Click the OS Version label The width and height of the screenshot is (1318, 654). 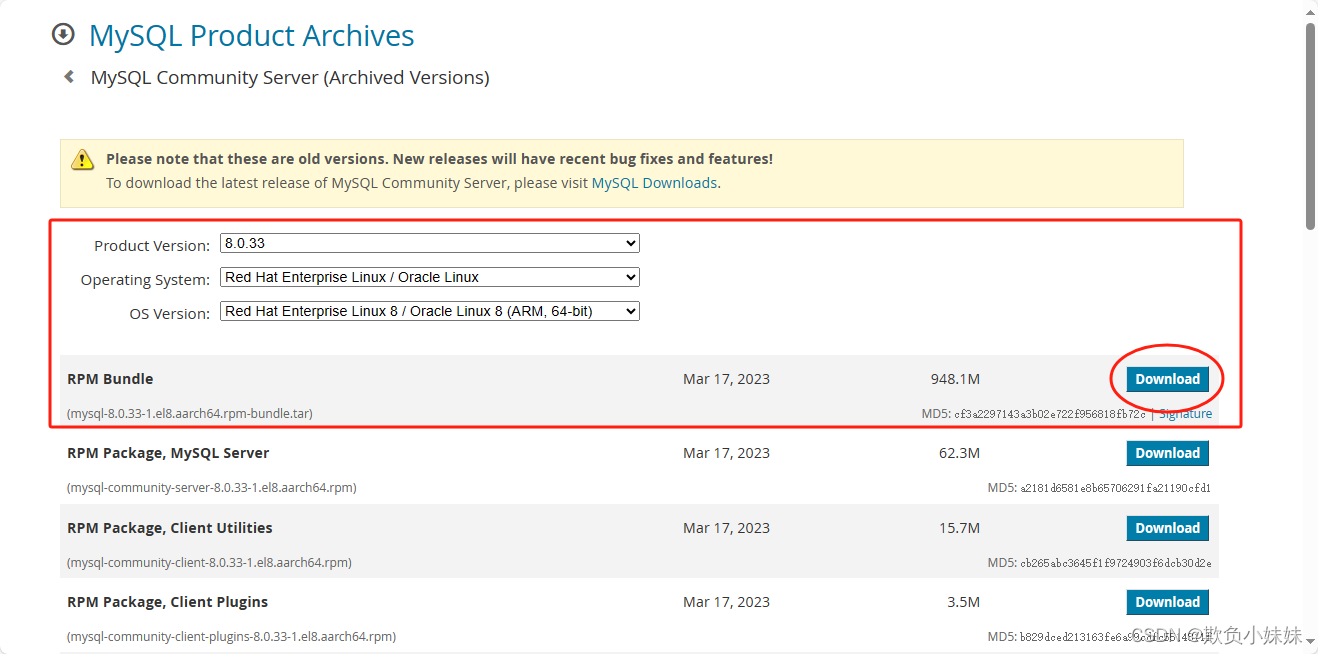click(170, 314)
